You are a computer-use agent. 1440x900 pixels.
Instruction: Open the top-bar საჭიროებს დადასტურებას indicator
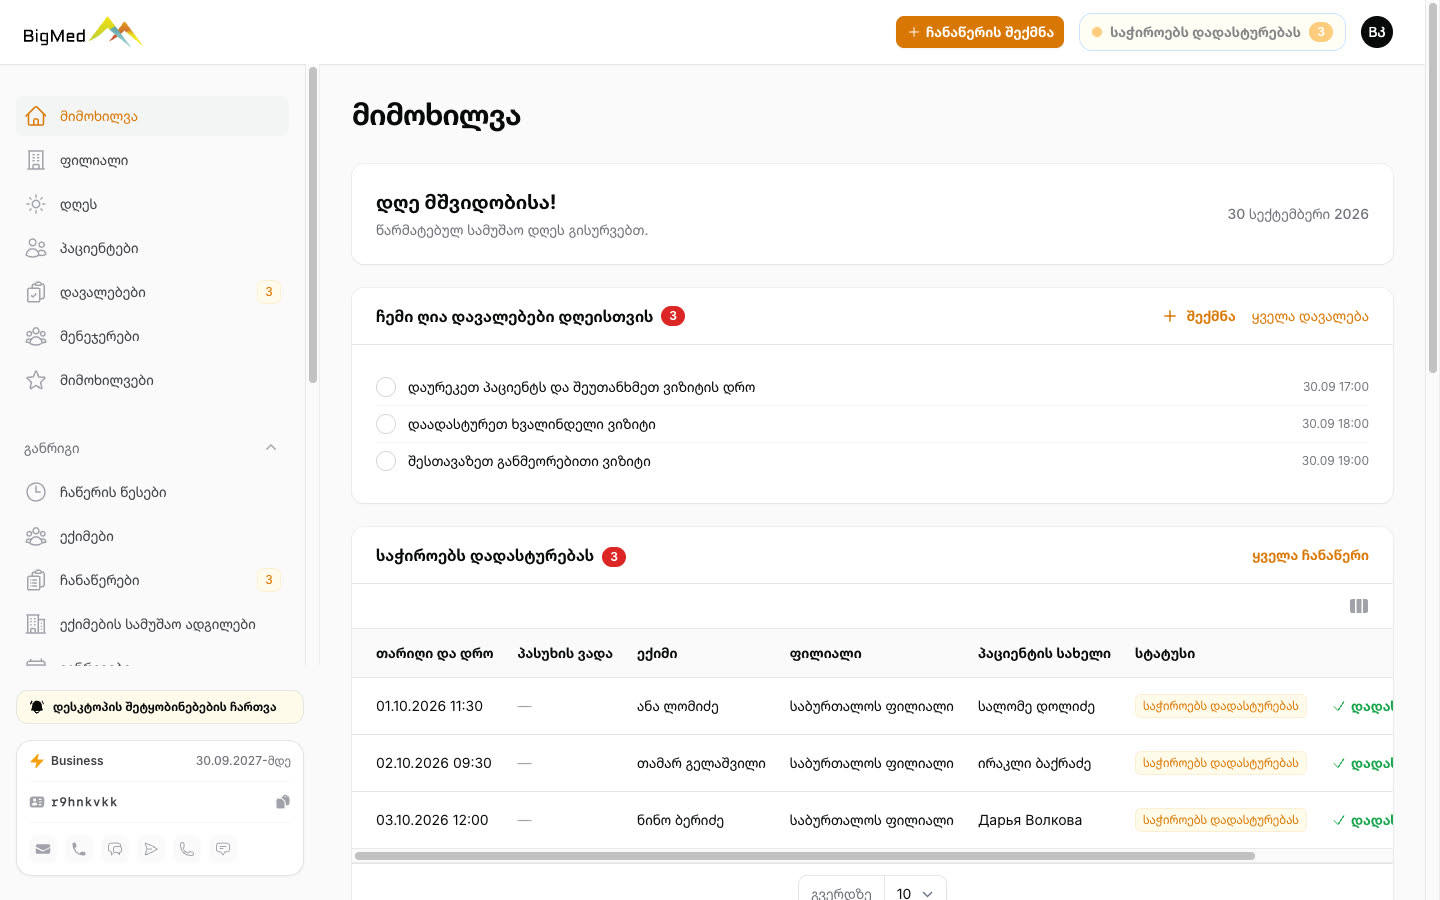pyautogui.click(x=1212, y=32)
